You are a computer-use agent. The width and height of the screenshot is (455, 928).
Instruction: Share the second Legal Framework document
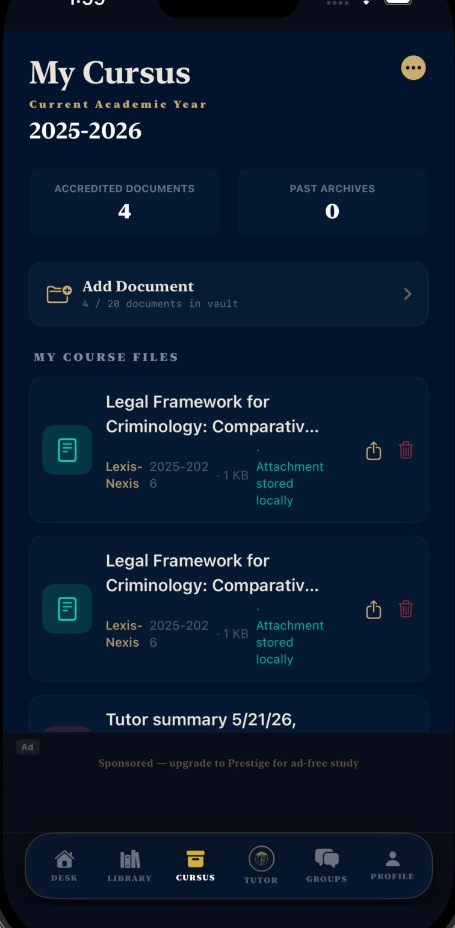tap(373, 610)
